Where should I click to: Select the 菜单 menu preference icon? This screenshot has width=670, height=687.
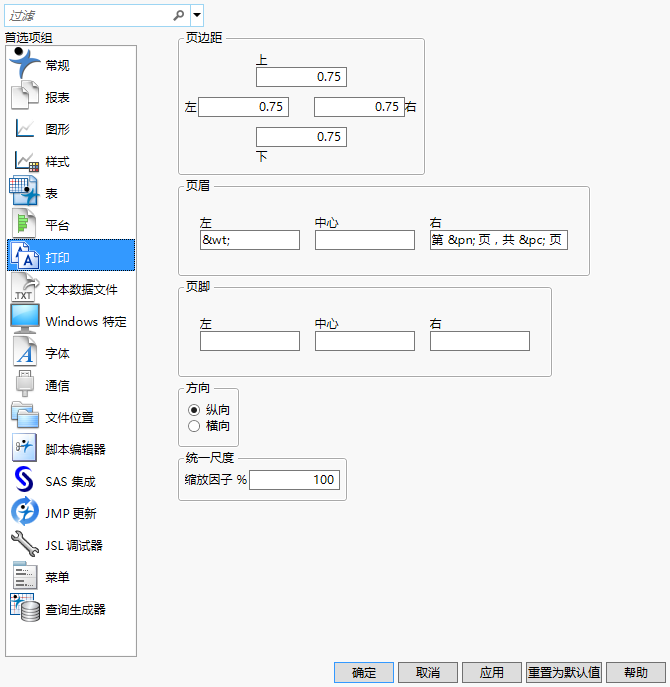25,575
